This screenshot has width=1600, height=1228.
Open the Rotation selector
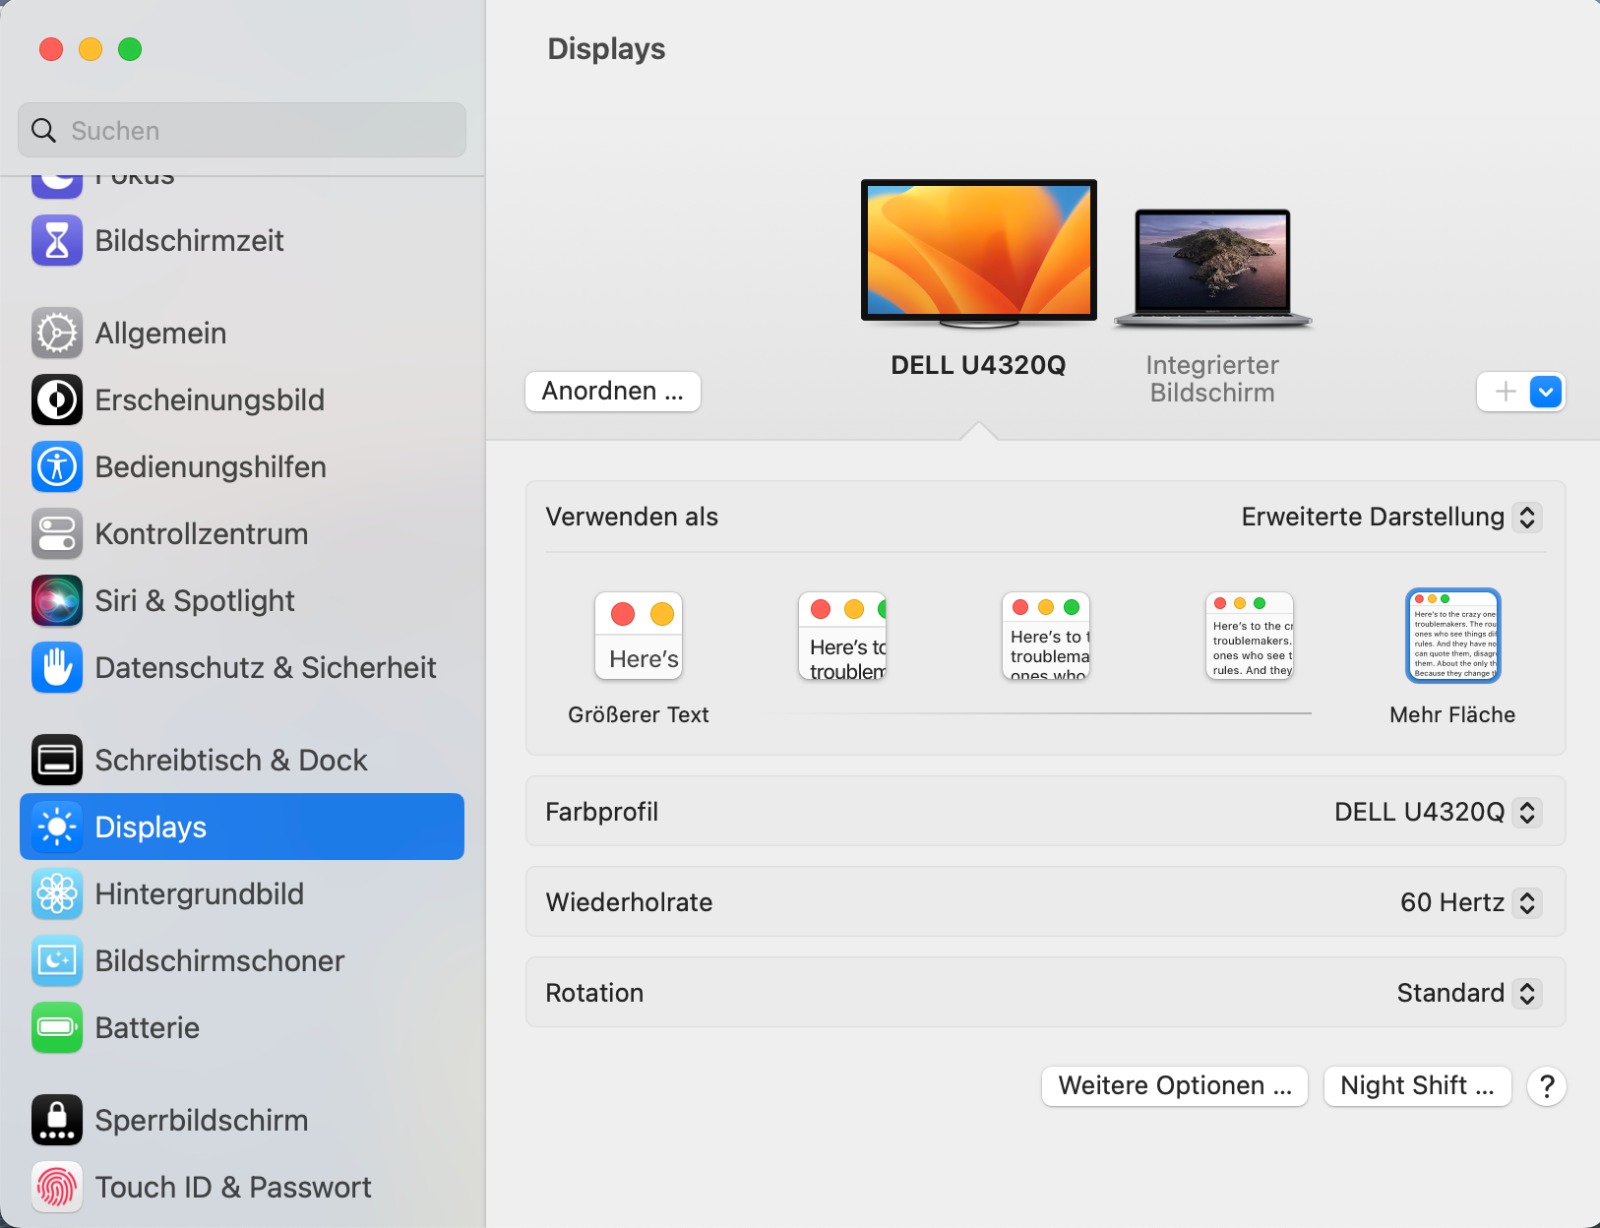(1467, 992)
